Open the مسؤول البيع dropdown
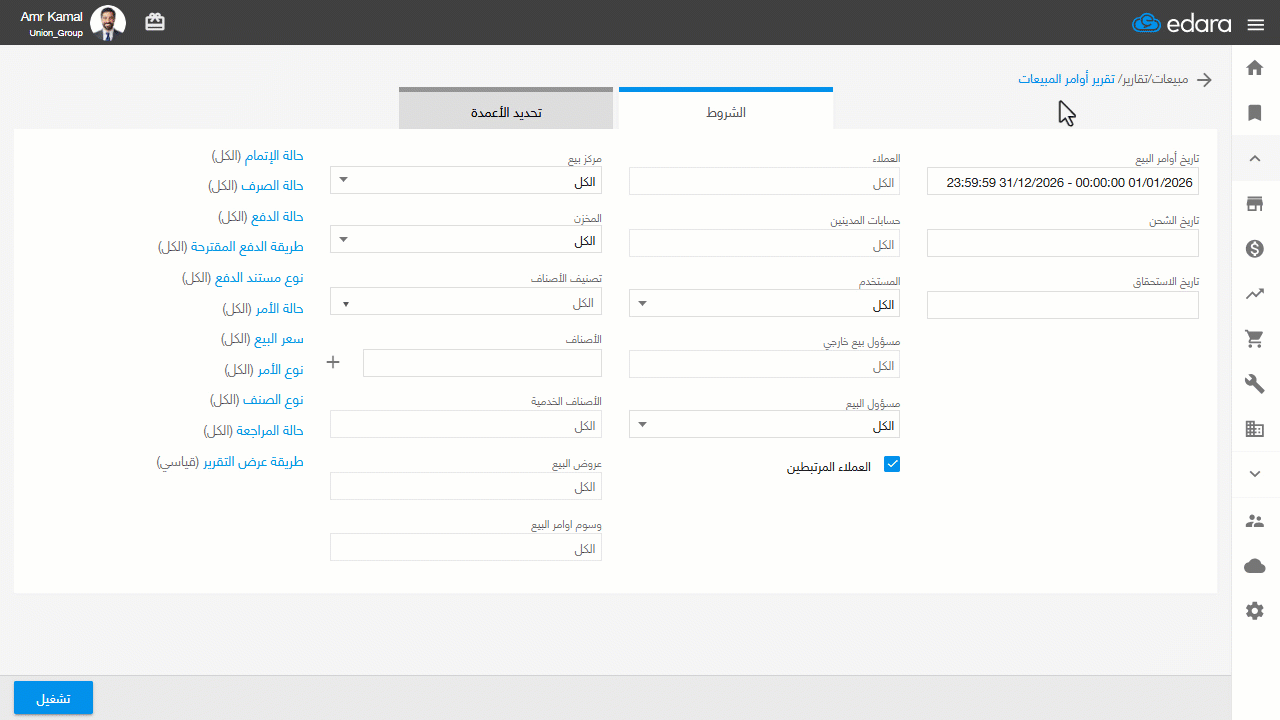The image size is (1280, 720). (x=764, y=425)
